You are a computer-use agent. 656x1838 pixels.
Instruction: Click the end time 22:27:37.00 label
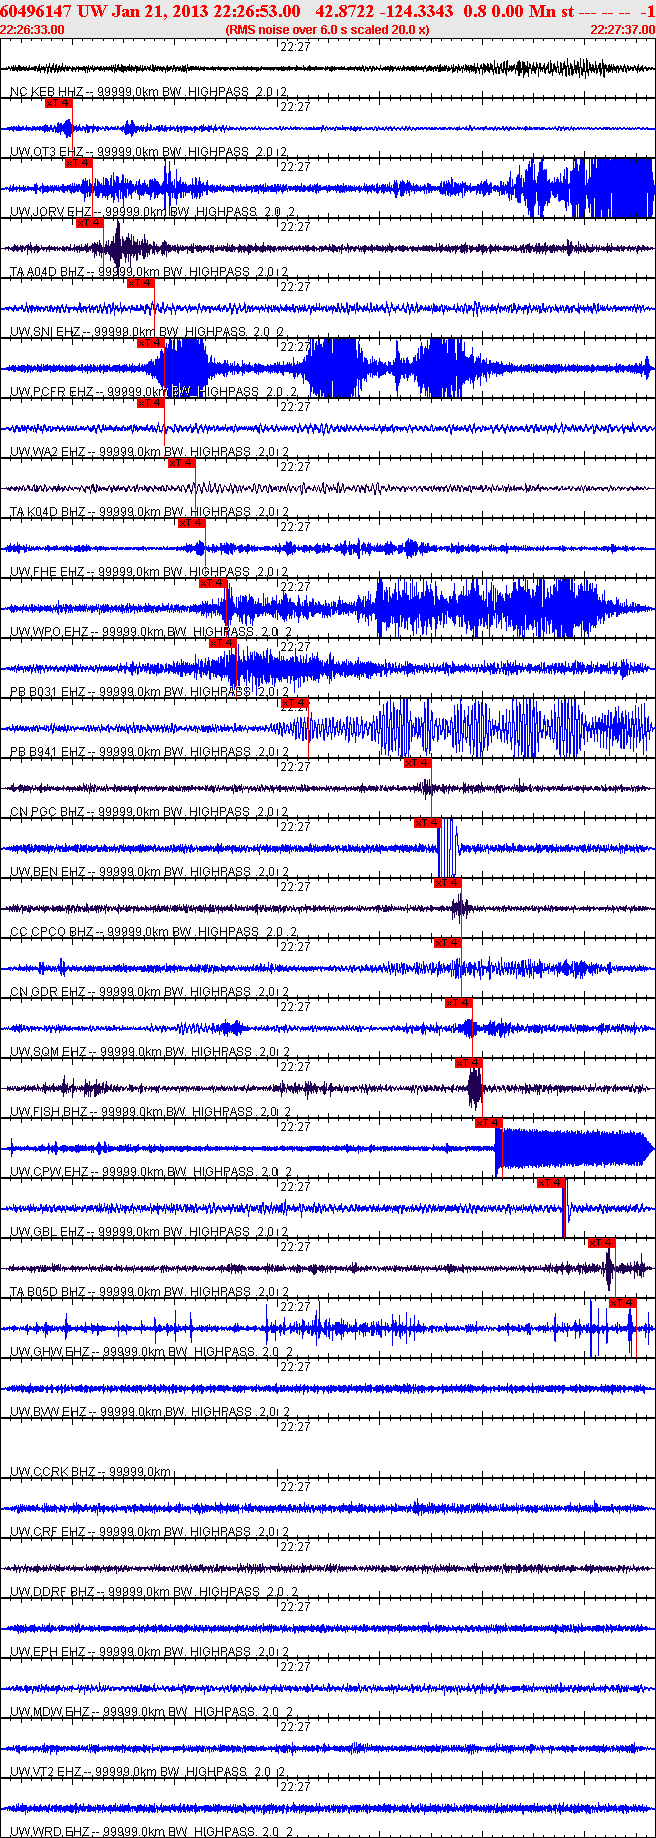click(x=622, y=30)
